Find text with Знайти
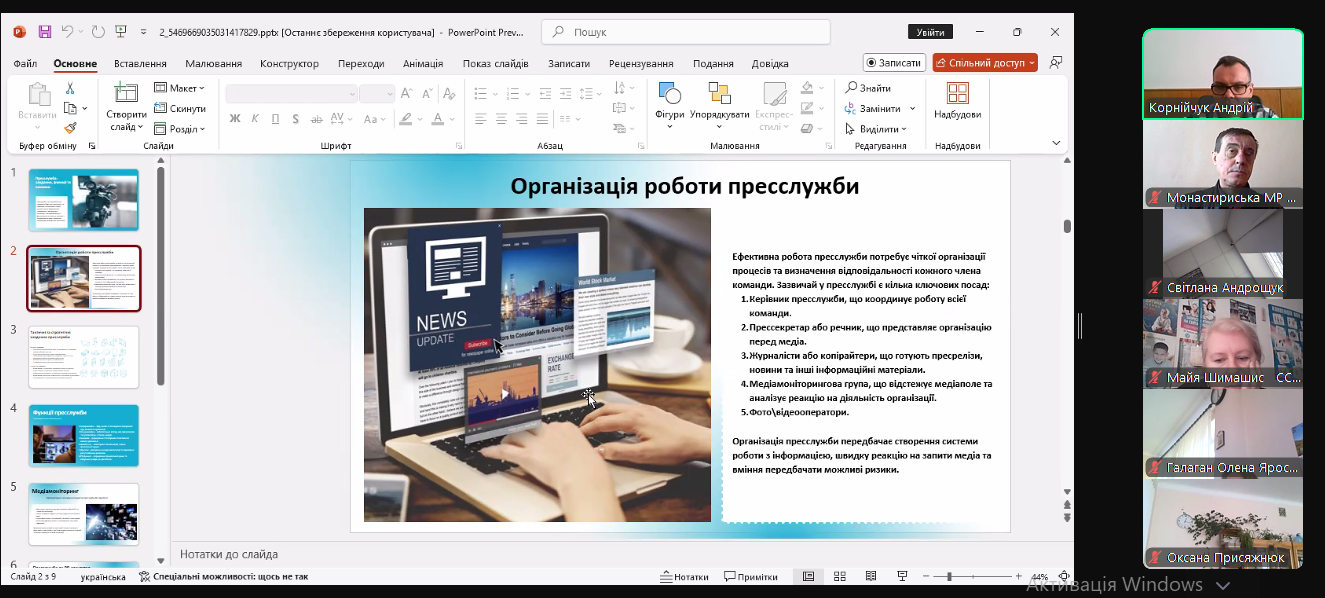The width and height of the screenshot is (1325, 598). (867, 88)
